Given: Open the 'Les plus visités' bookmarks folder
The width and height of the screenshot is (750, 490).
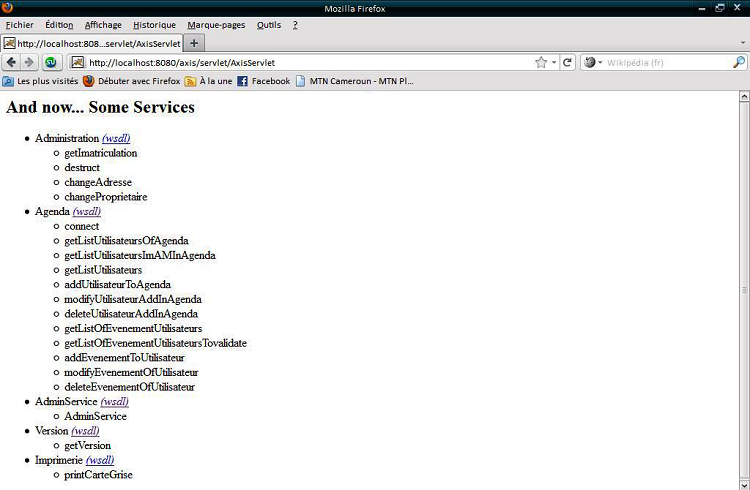Looking at the screenshot, I should point(40,81).
